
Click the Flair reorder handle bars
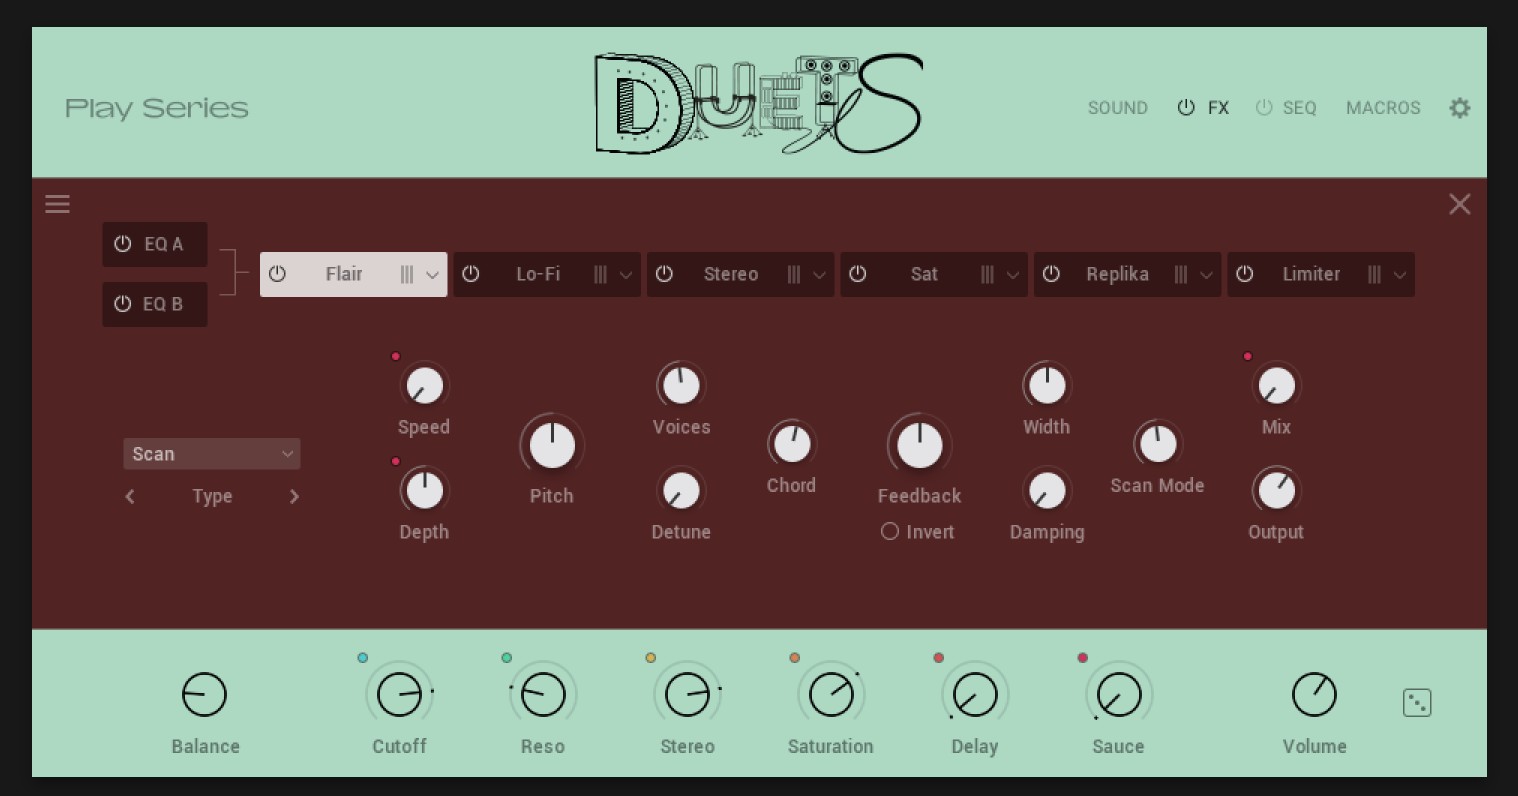point(407,274)
